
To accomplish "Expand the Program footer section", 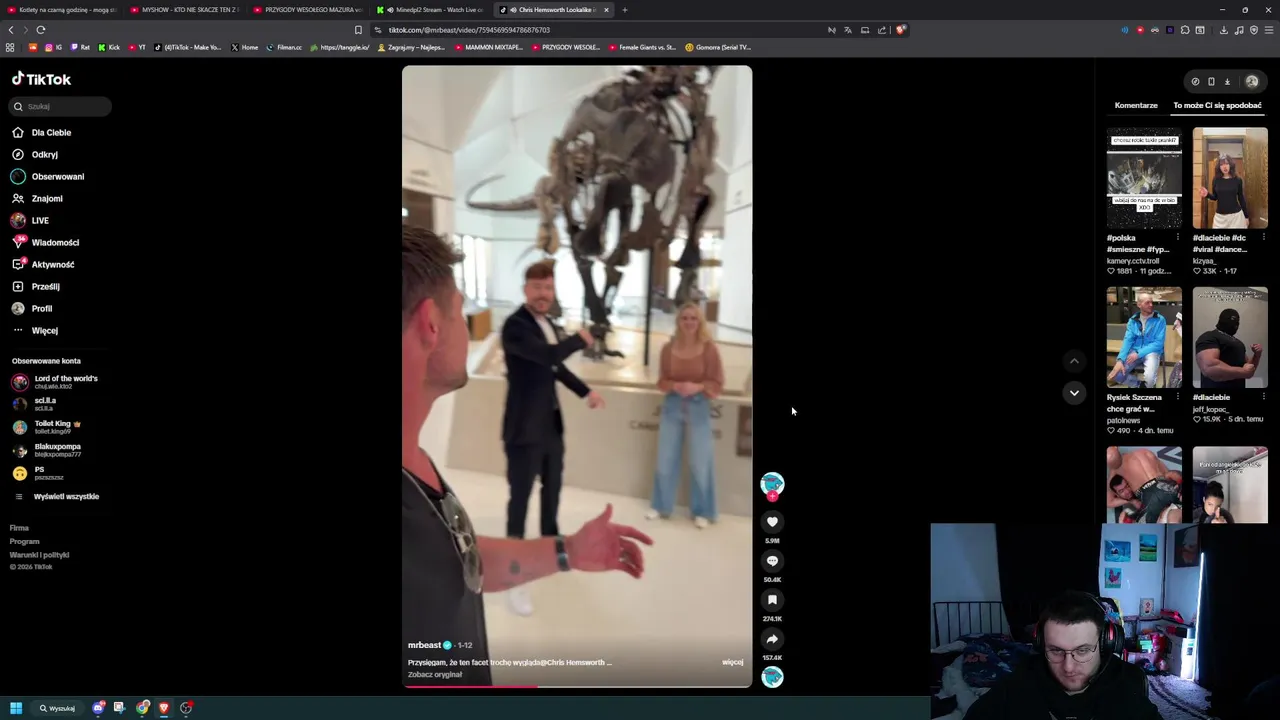I will pyautogui.click(x=25, y=541).
